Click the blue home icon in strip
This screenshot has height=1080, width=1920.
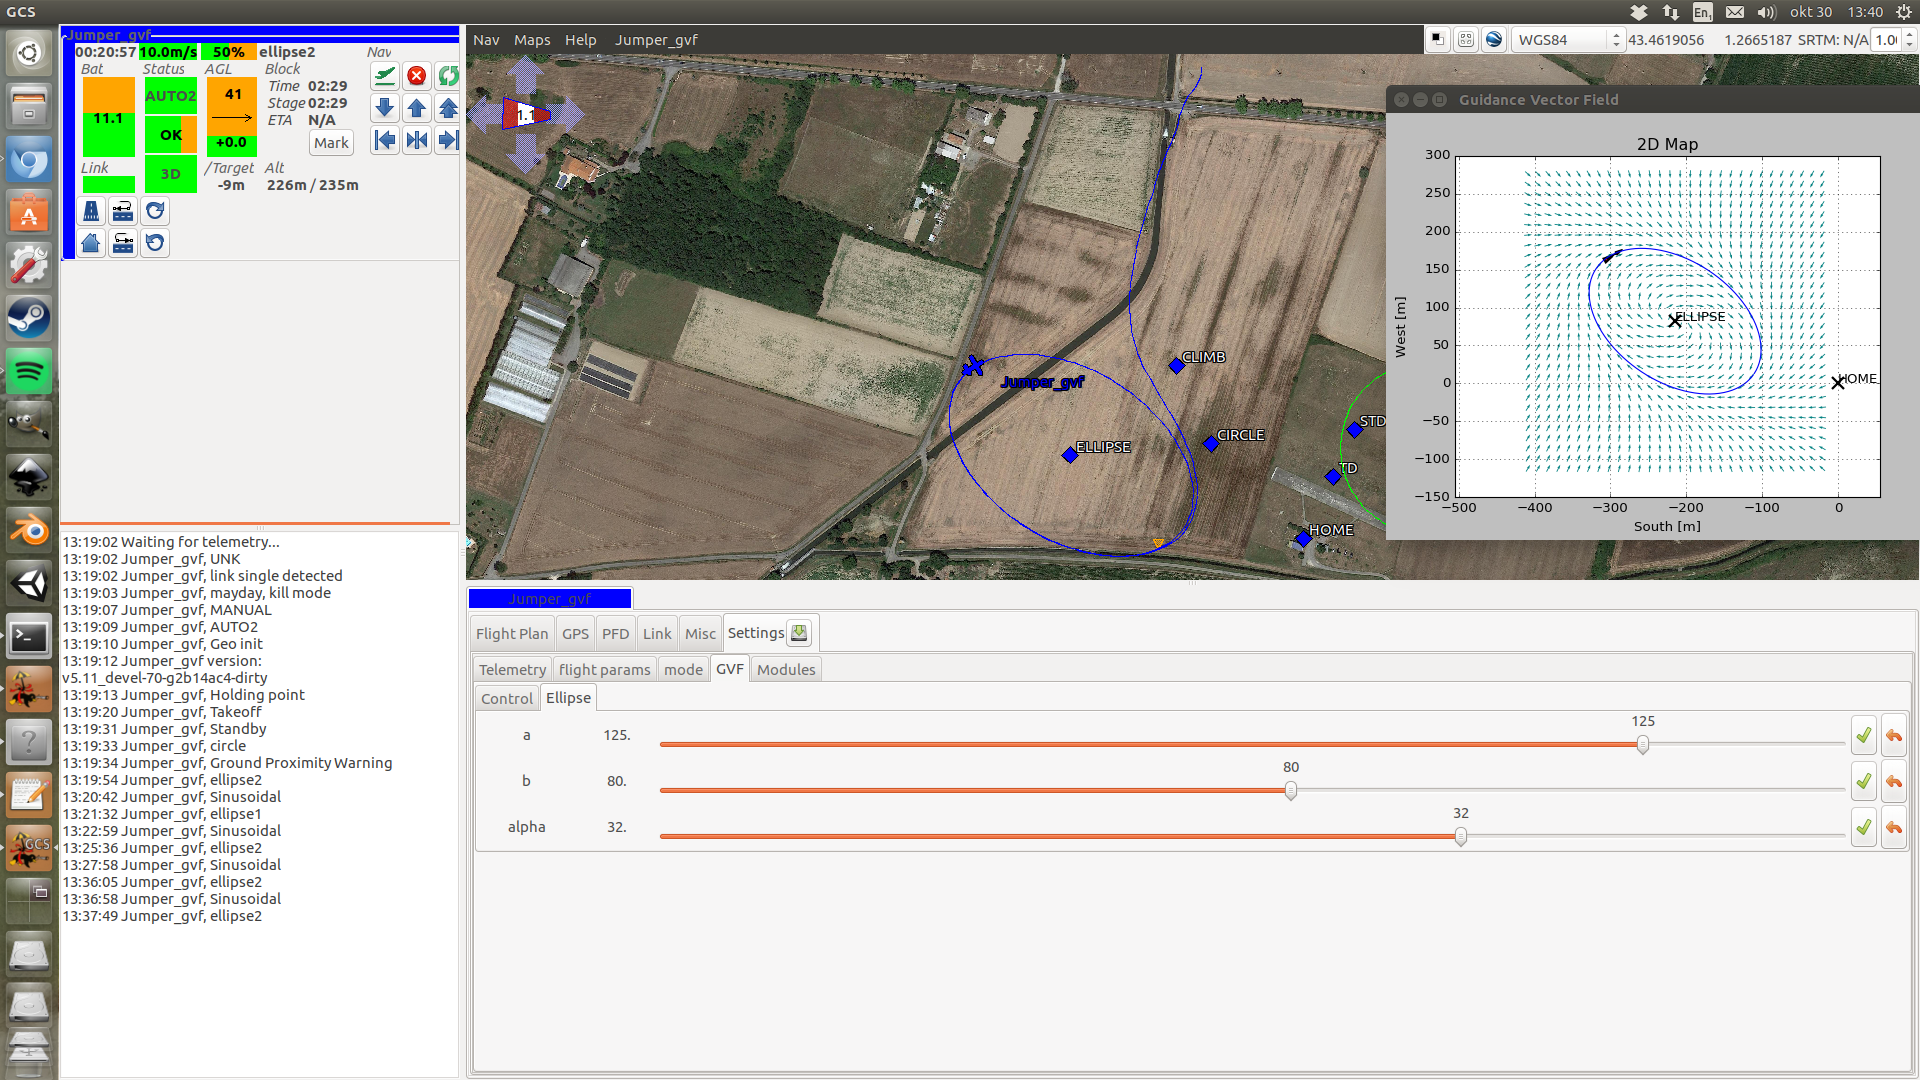click(91, 243)
